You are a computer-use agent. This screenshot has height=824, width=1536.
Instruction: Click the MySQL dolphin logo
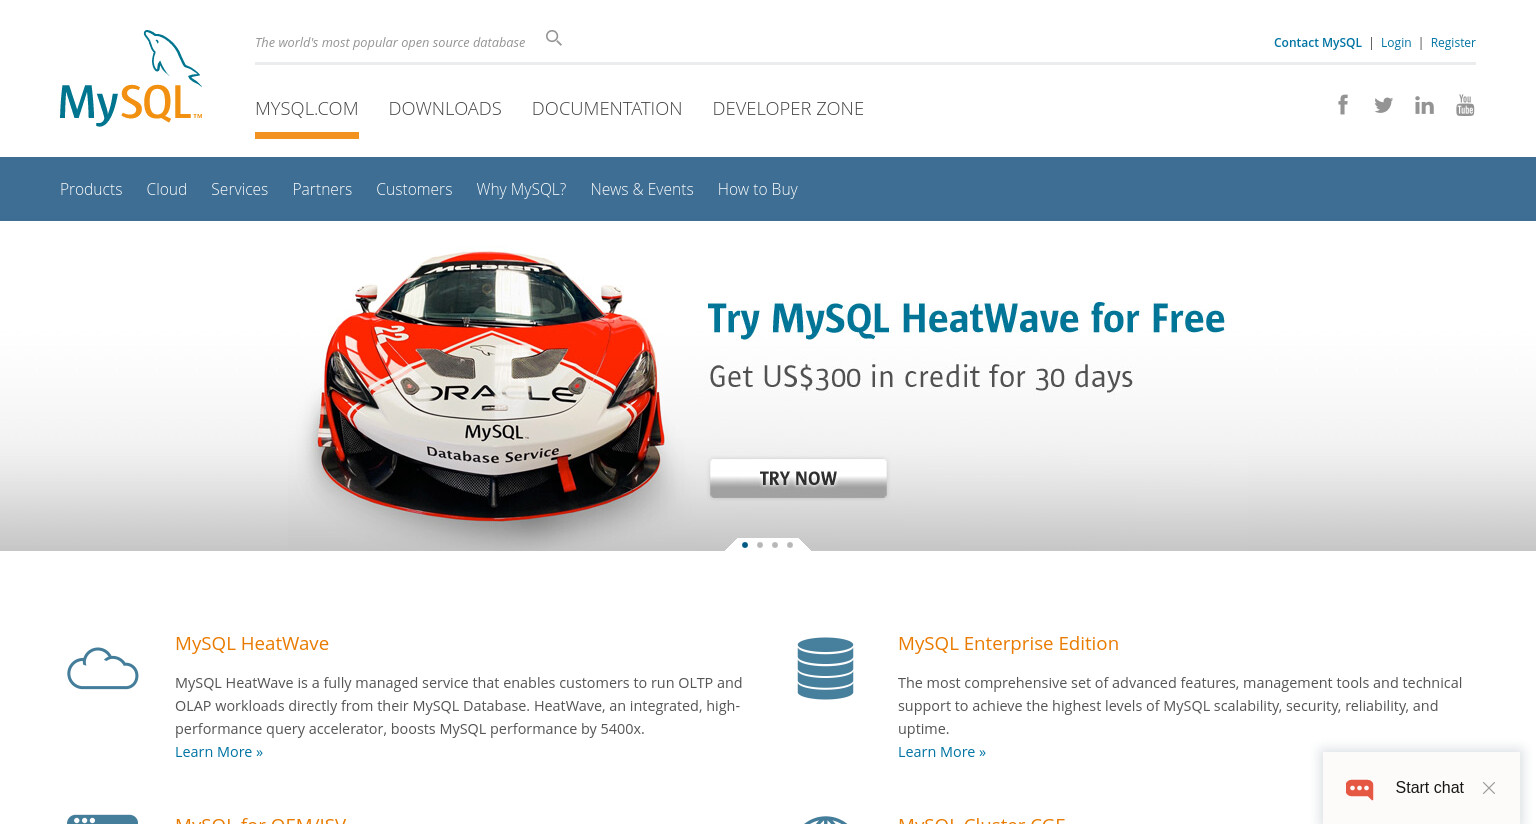click(x=131, y=78)
